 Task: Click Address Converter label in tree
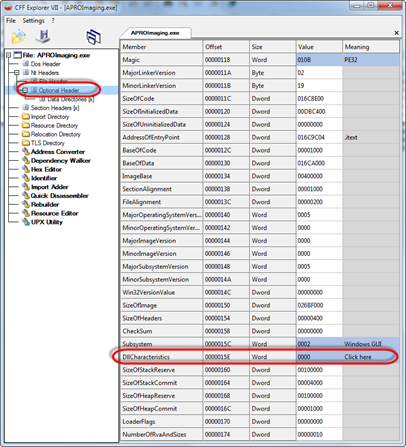click(x=58, y=152)
